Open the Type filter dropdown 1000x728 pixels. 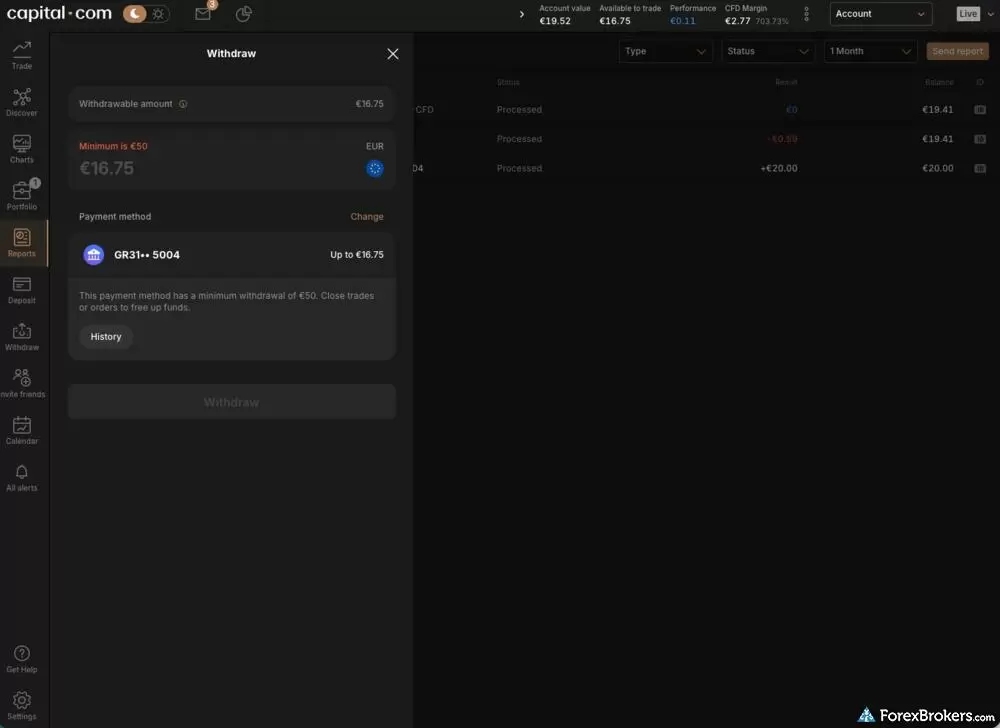click(665, 51)
